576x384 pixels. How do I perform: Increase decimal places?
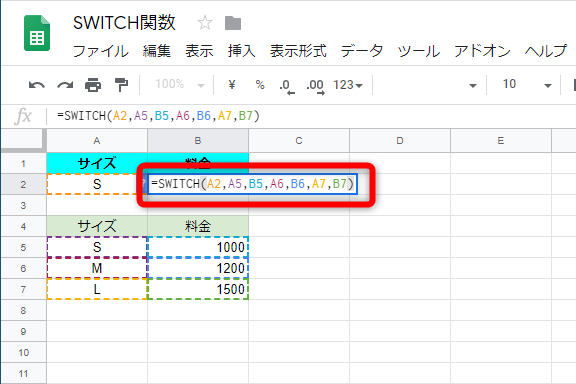click(315, 87)
